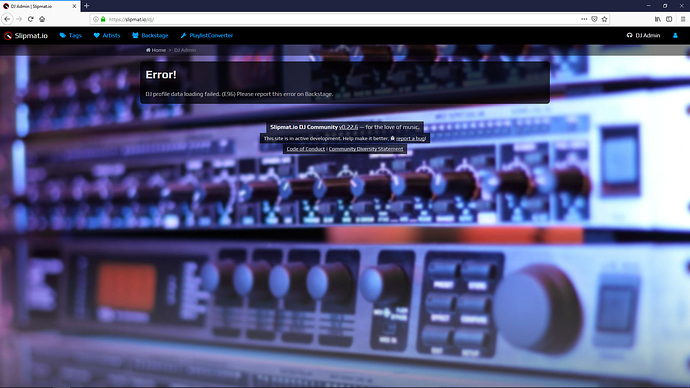Go to Backstage from navbar
The width and height of the screenshot is (690, 388).
point(150,36)
